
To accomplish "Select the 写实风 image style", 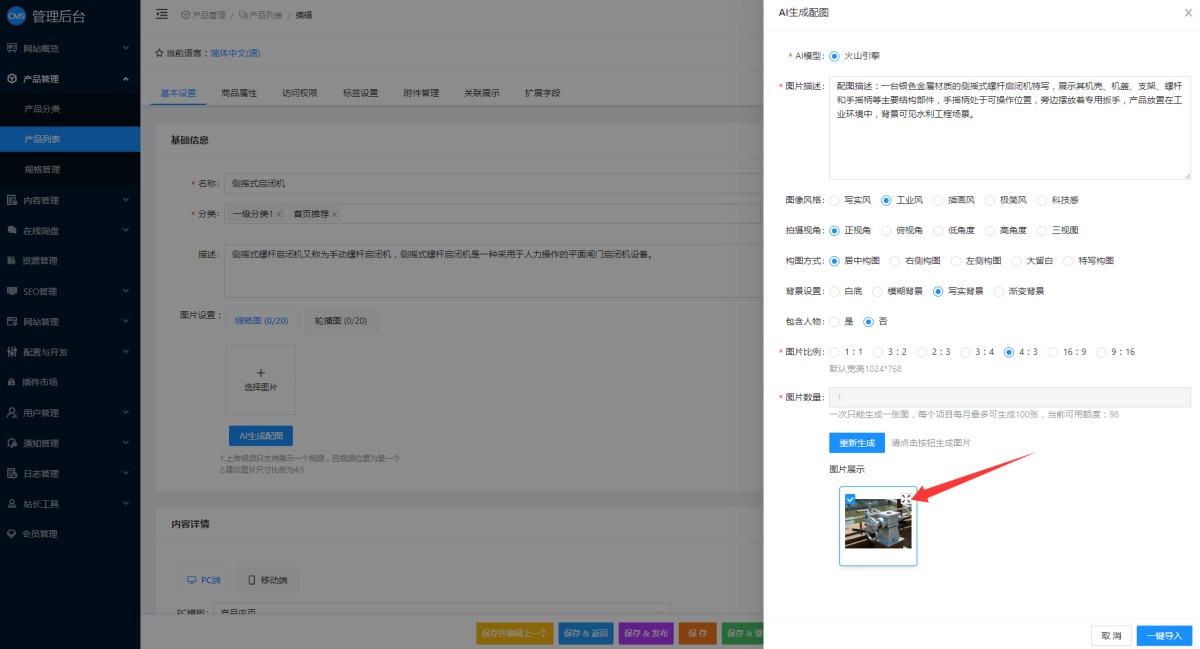I will 835,200.
